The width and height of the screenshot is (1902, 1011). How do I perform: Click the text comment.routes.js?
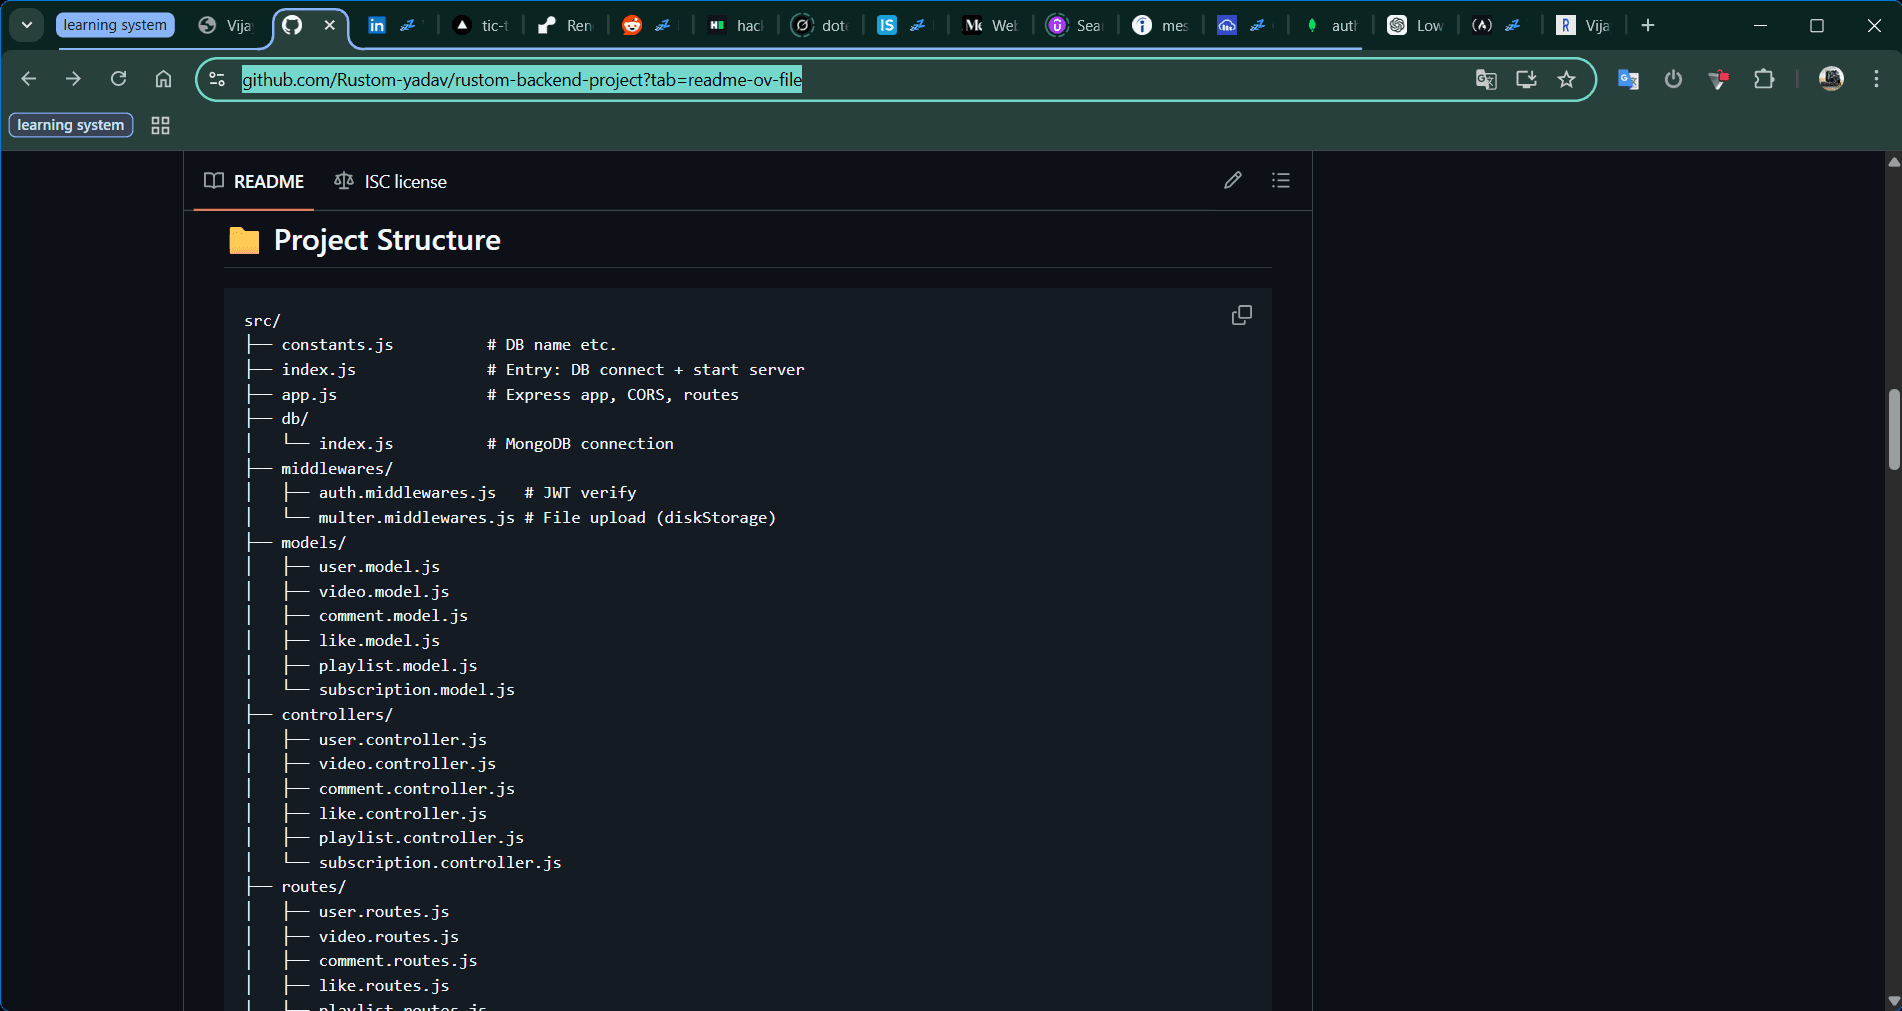pyautogui.click(x=398, y=961)
